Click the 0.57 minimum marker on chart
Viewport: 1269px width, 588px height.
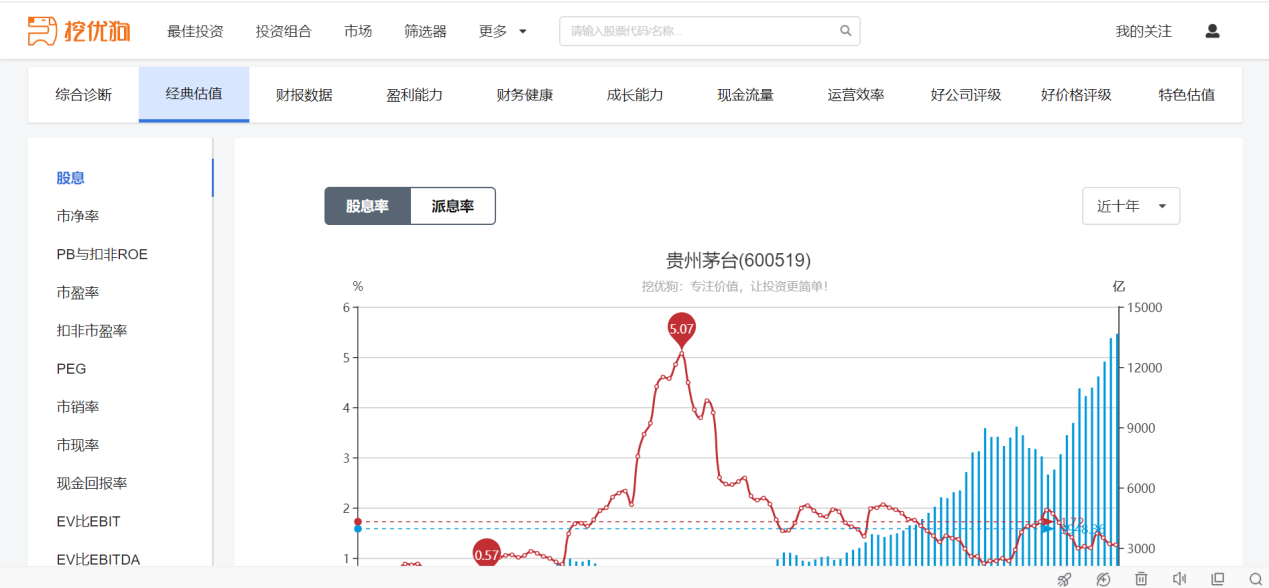486,554
